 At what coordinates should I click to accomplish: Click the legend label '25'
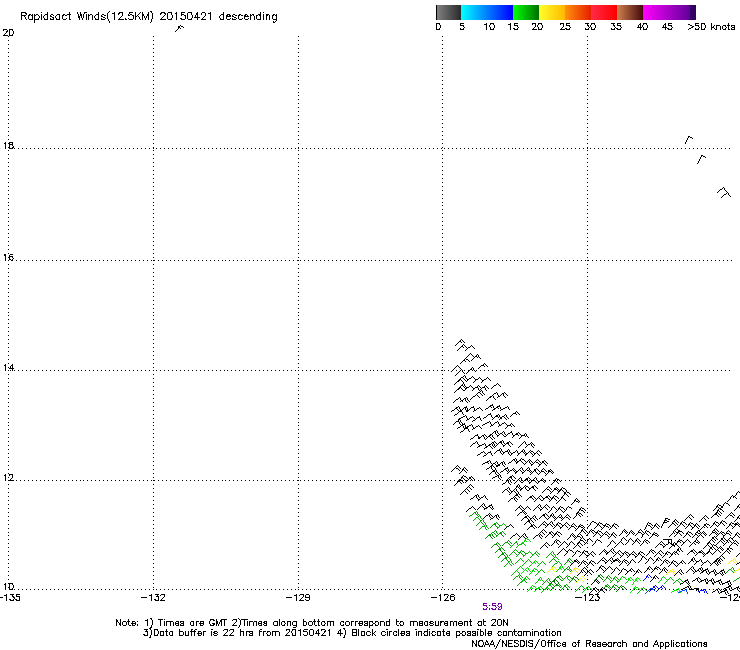565,26
